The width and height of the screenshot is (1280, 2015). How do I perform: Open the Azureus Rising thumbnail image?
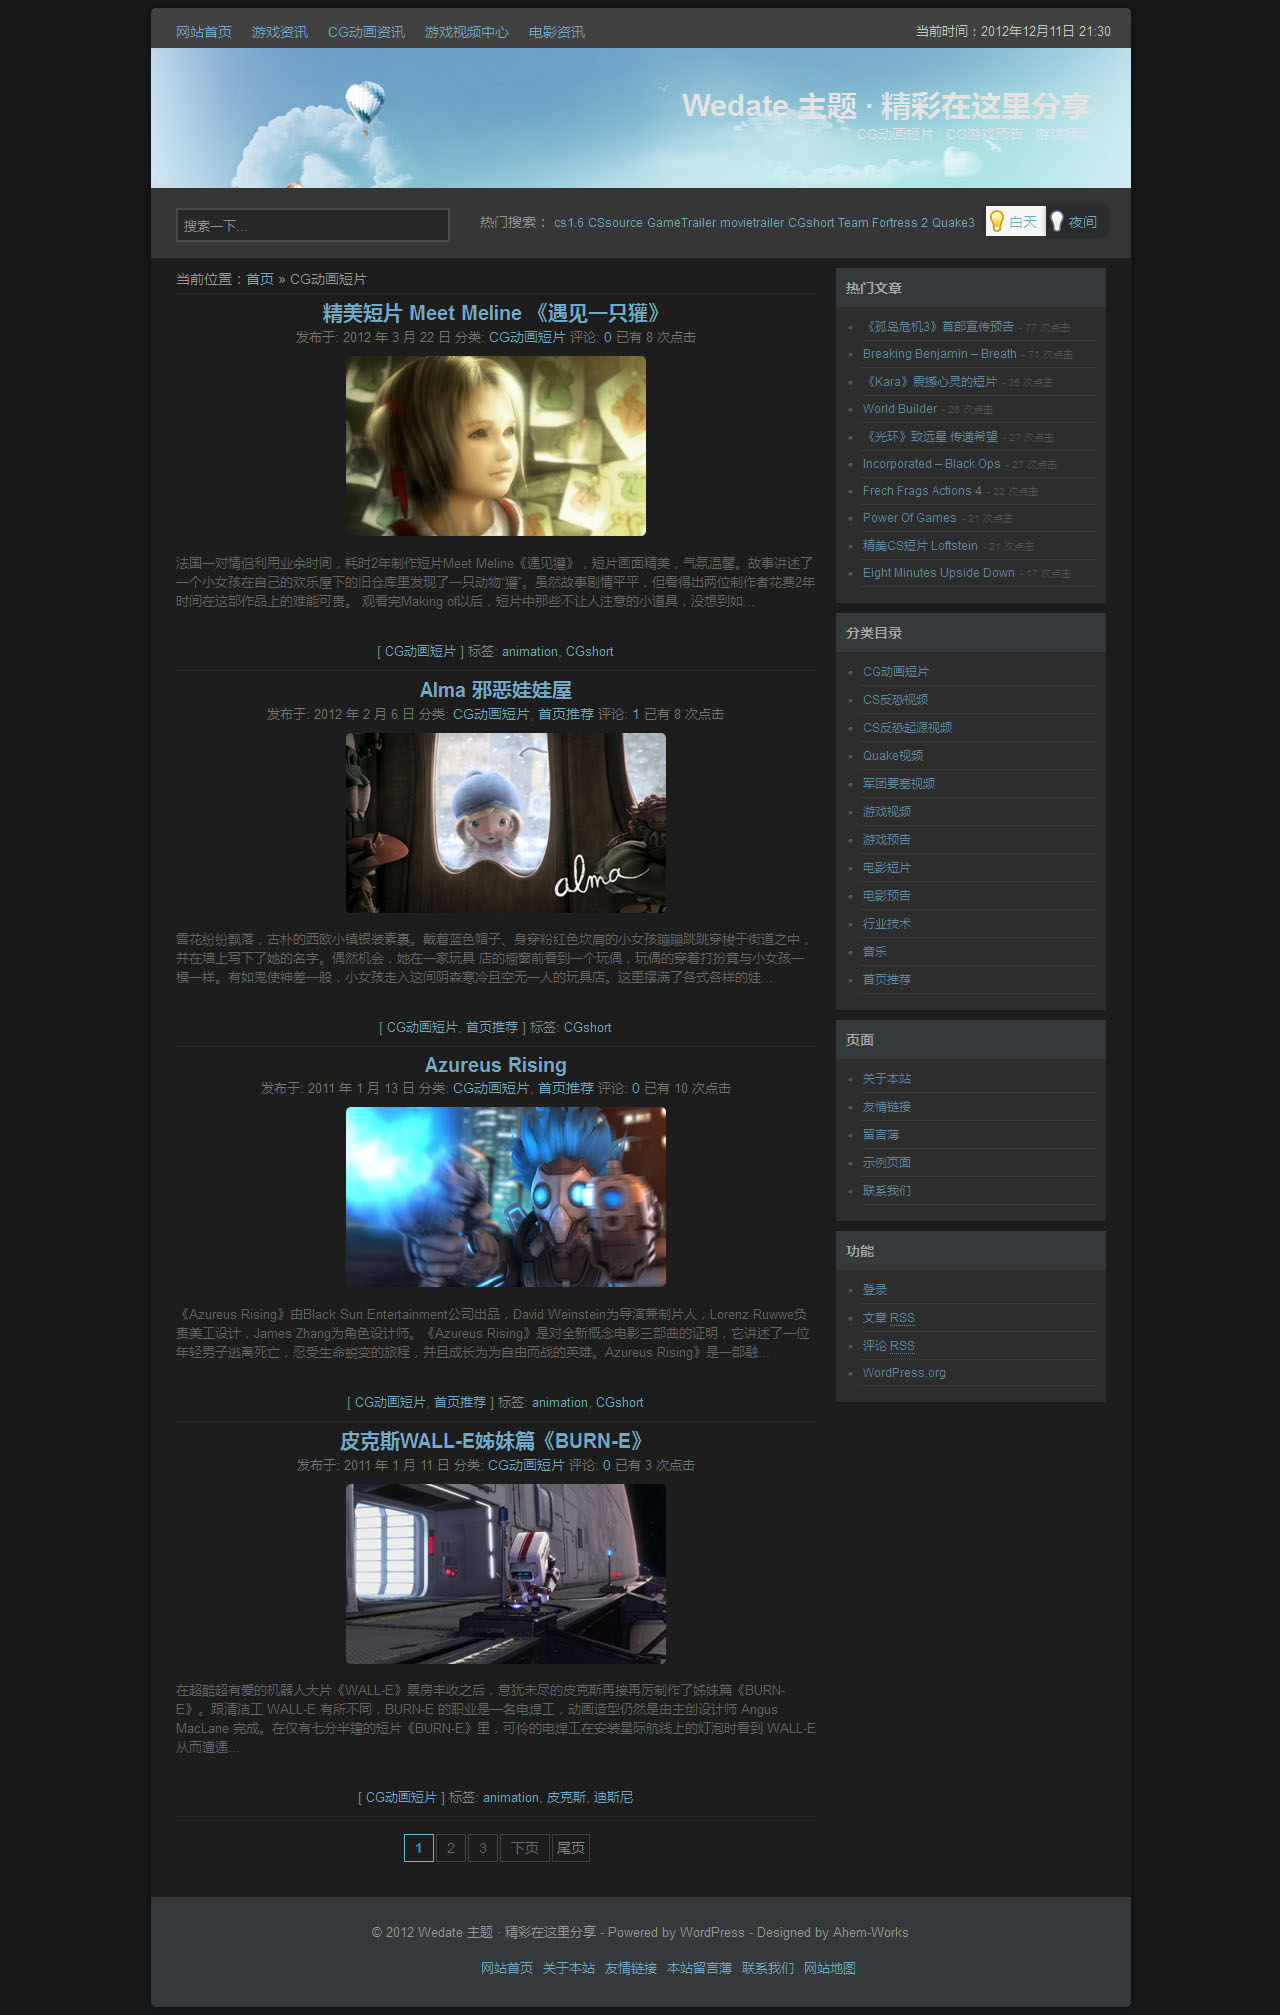pyautogui.click(x=506, y=1197)
